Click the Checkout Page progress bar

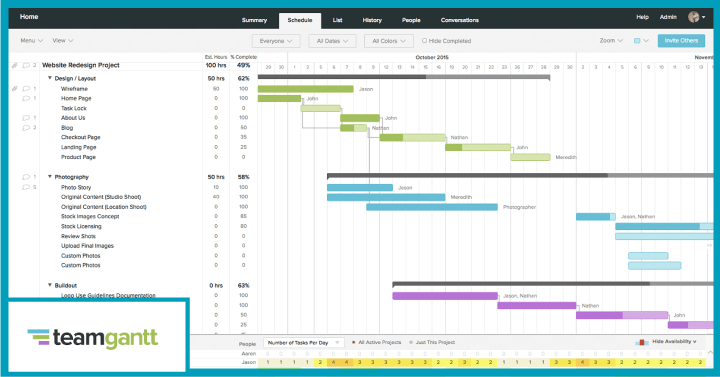point(412,137)
